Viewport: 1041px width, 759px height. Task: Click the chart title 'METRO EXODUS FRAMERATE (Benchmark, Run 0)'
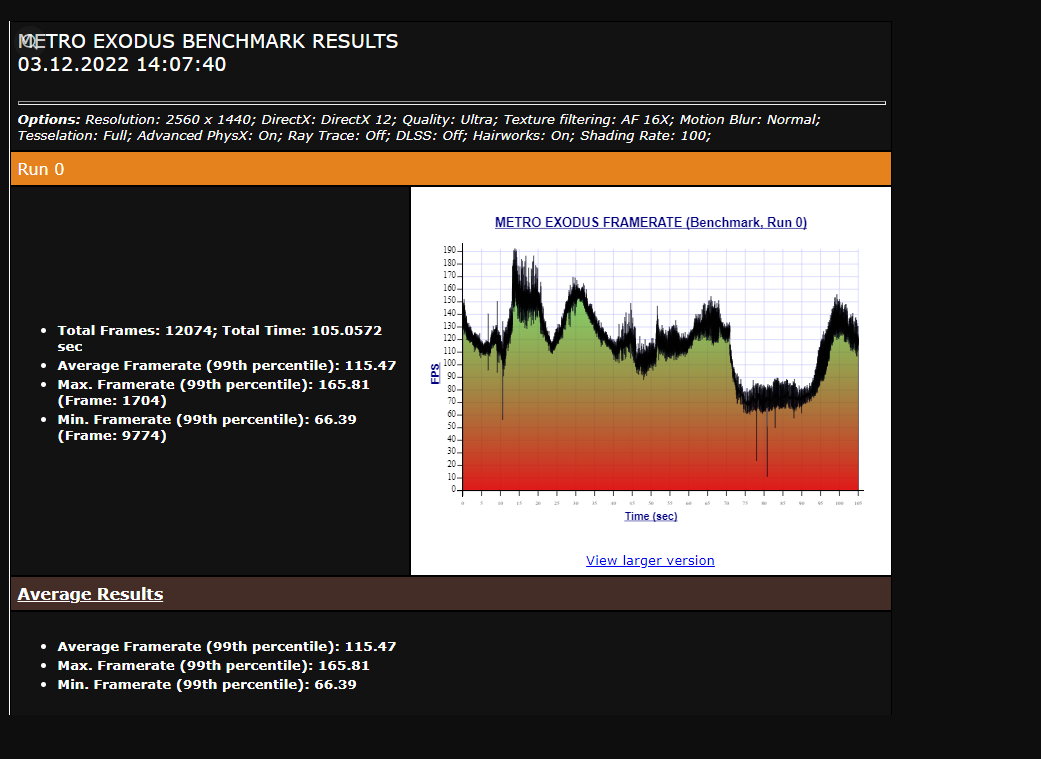(x=651, y=222)
